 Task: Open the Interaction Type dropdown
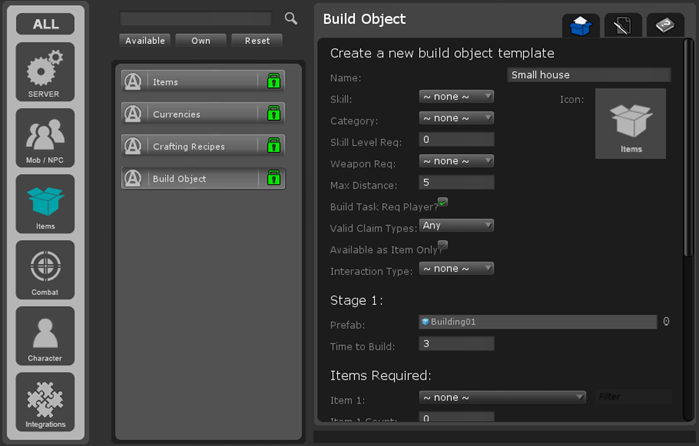[456, 268]
